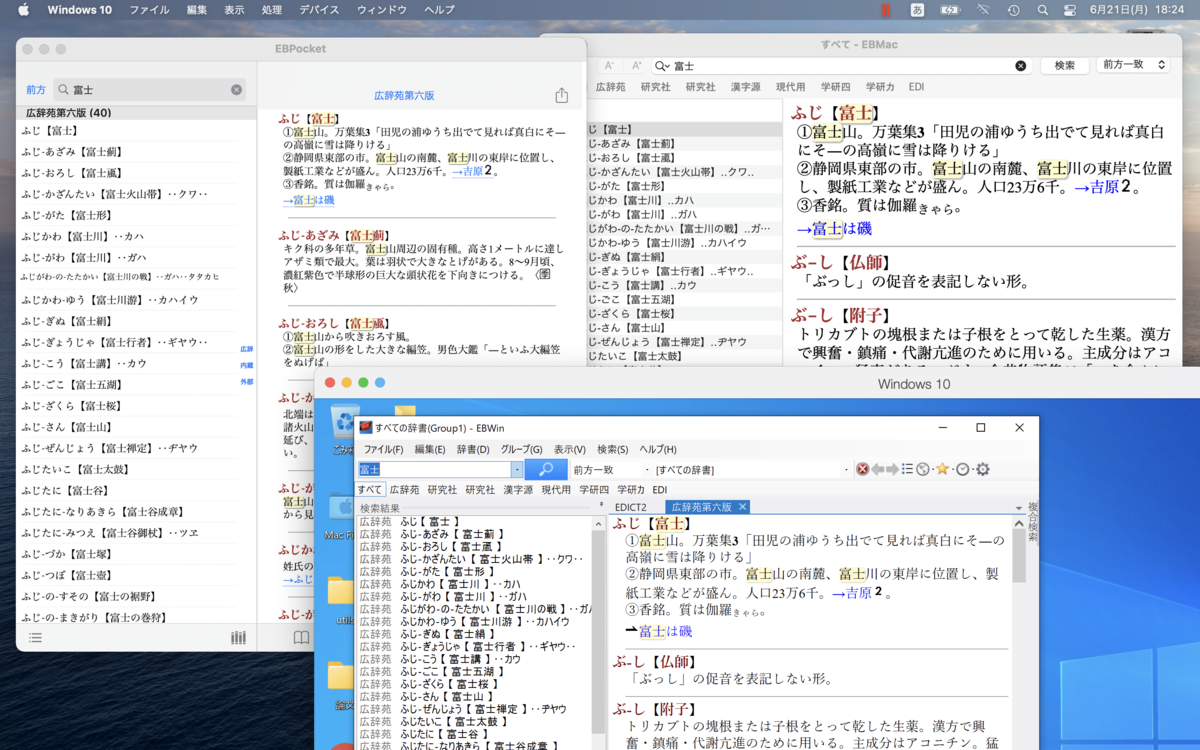Select the 学研四 tab in EBMac
This screenshot has width=1200, height=750.
coord(836,87)
